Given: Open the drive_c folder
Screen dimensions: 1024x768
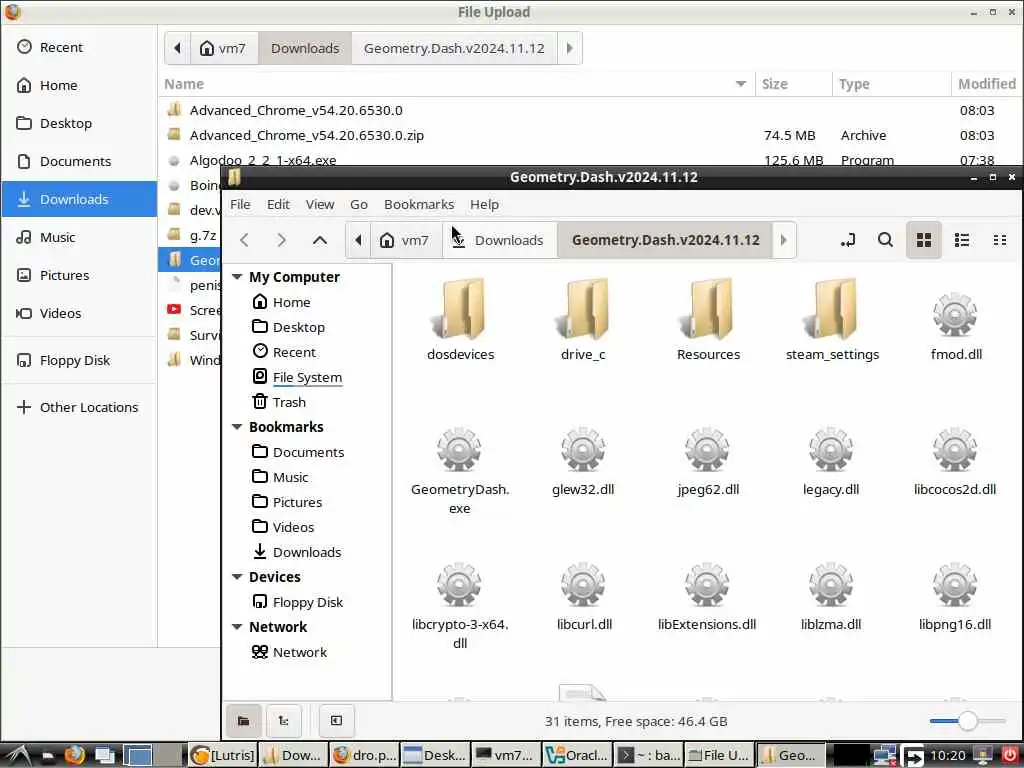Looking at the screenshot, I should 583,319.
